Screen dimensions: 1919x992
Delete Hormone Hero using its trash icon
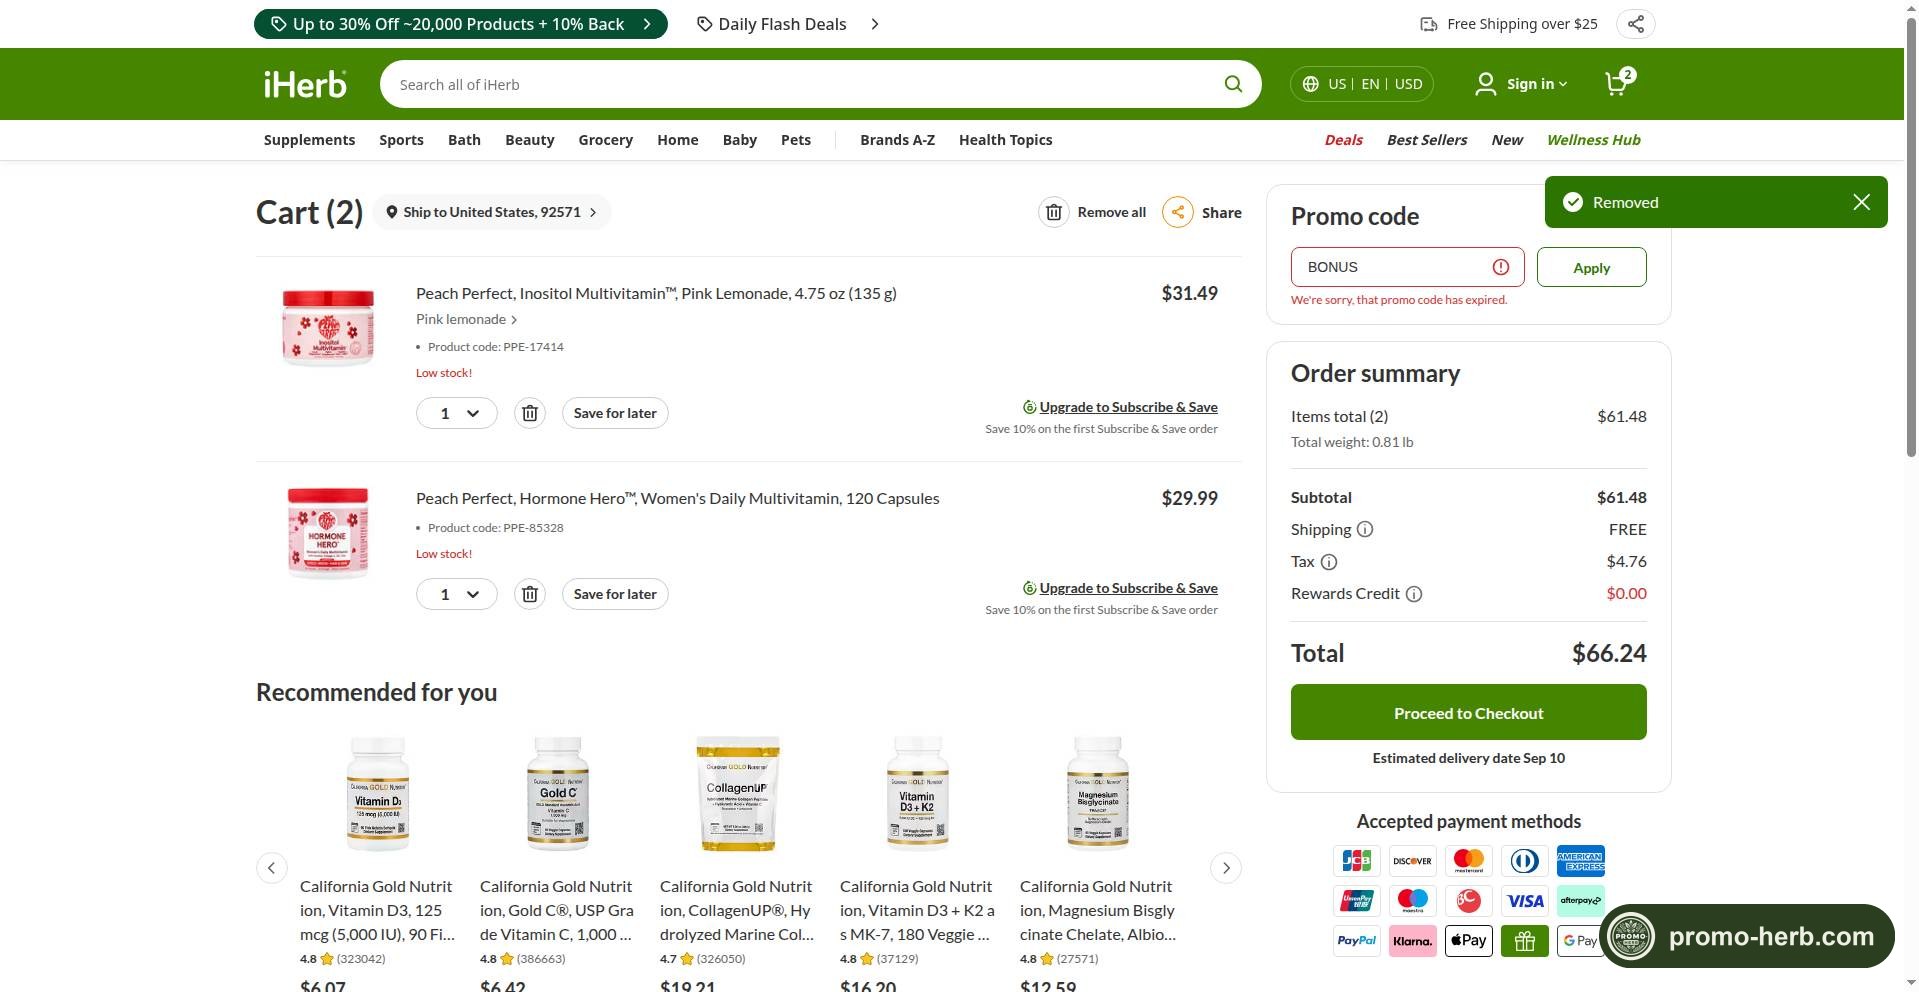(x=530, y=594)
